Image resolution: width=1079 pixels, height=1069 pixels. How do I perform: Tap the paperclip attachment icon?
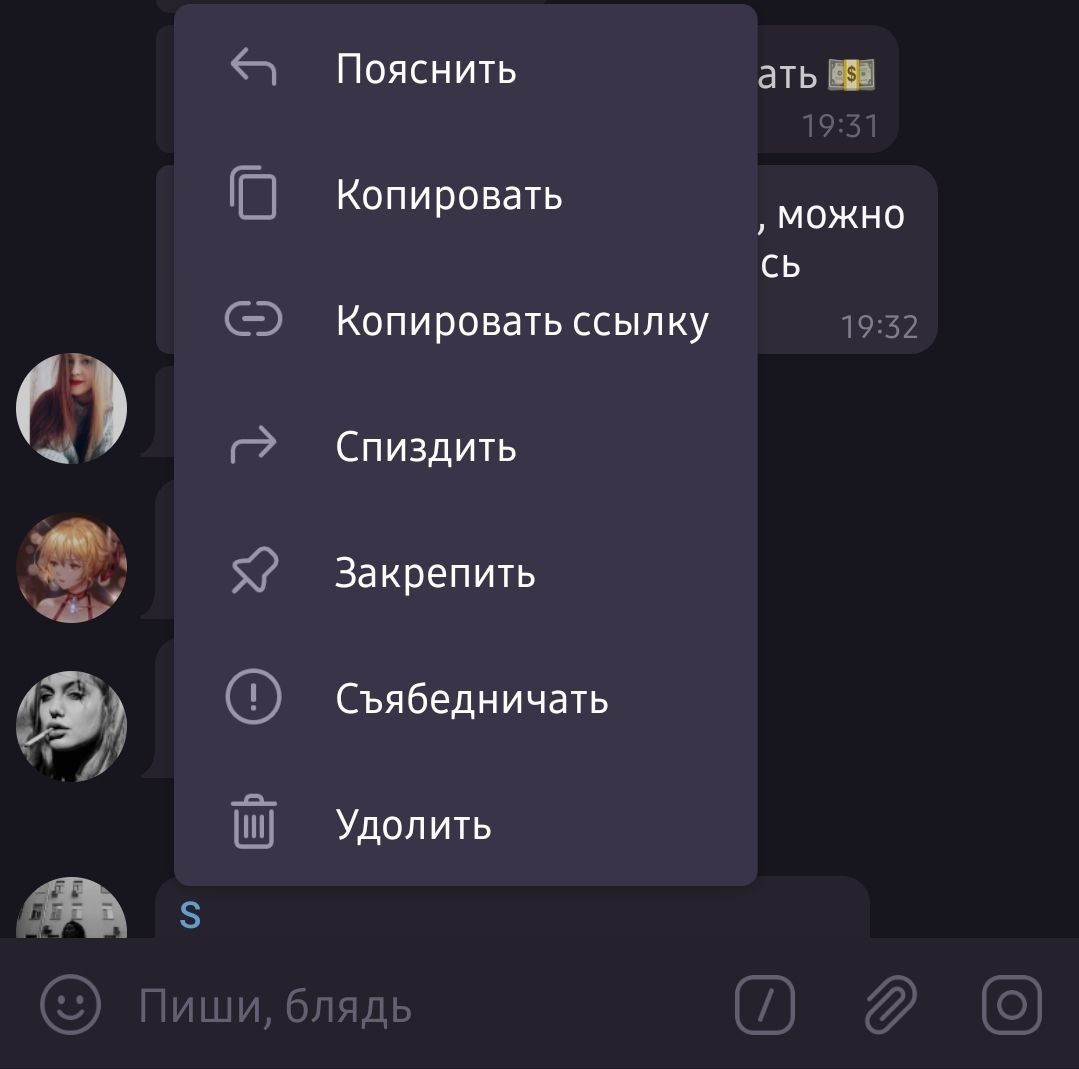click(x=890, y=1004)
